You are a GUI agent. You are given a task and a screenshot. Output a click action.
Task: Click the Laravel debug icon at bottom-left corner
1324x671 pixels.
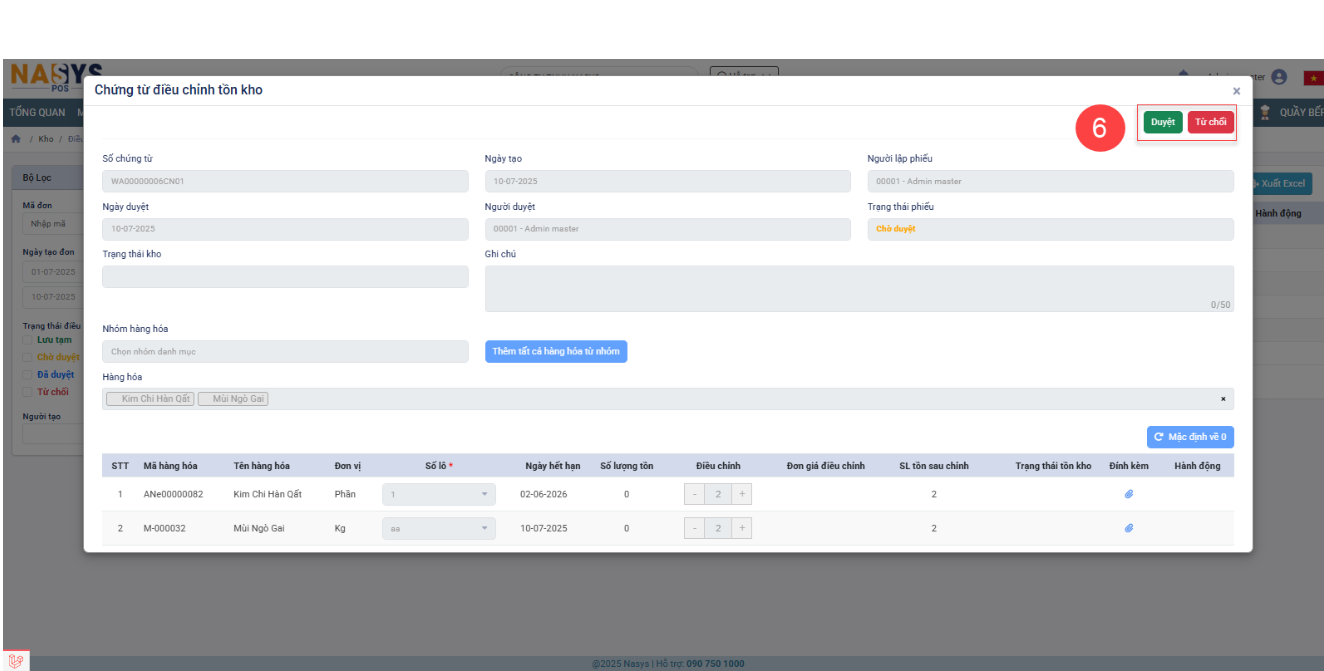tap(15, 660)
